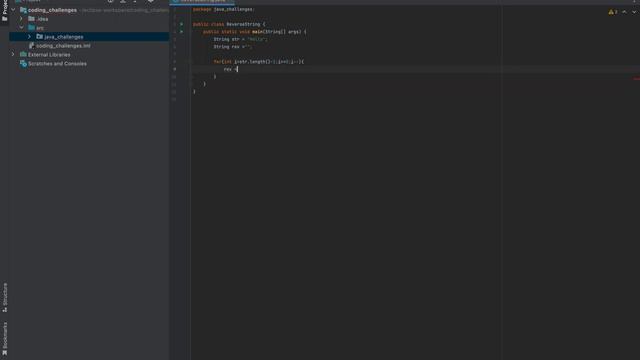Image resolution: width=640 pixels, height=360 pixels.
Task: Collapse the coding_challenges root node
Action: click(13, 10)
